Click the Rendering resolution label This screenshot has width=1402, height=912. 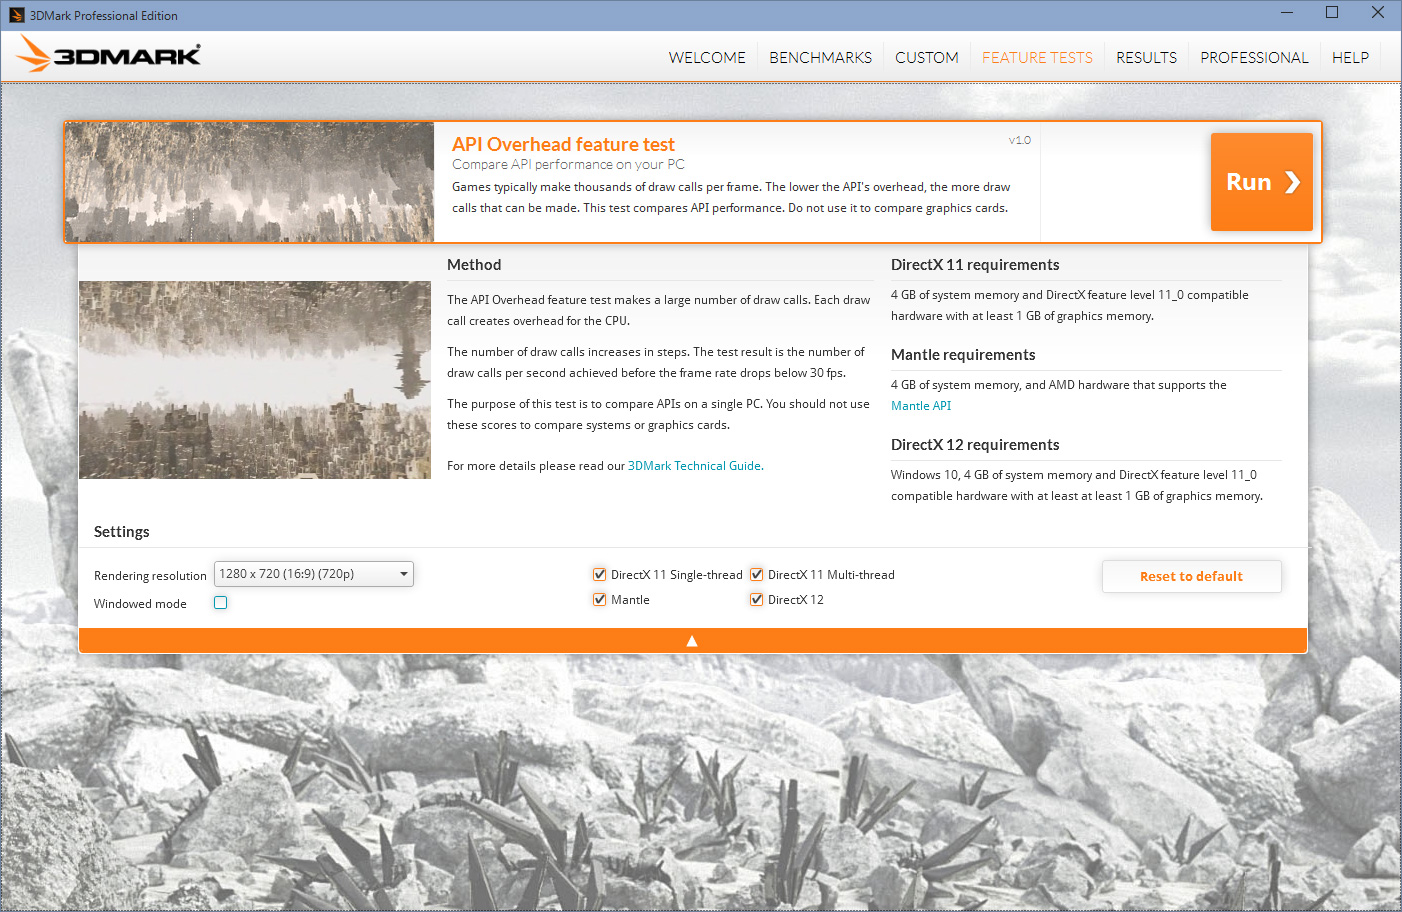coord(150,576)
